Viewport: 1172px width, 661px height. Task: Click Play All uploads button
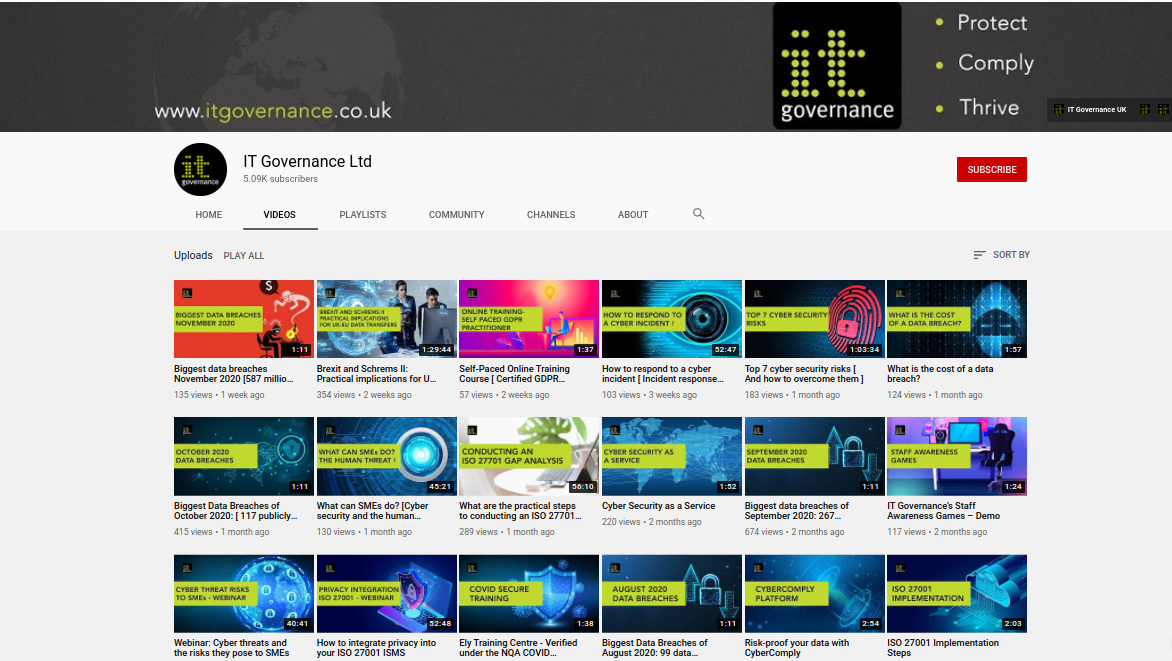coord(244,256)
